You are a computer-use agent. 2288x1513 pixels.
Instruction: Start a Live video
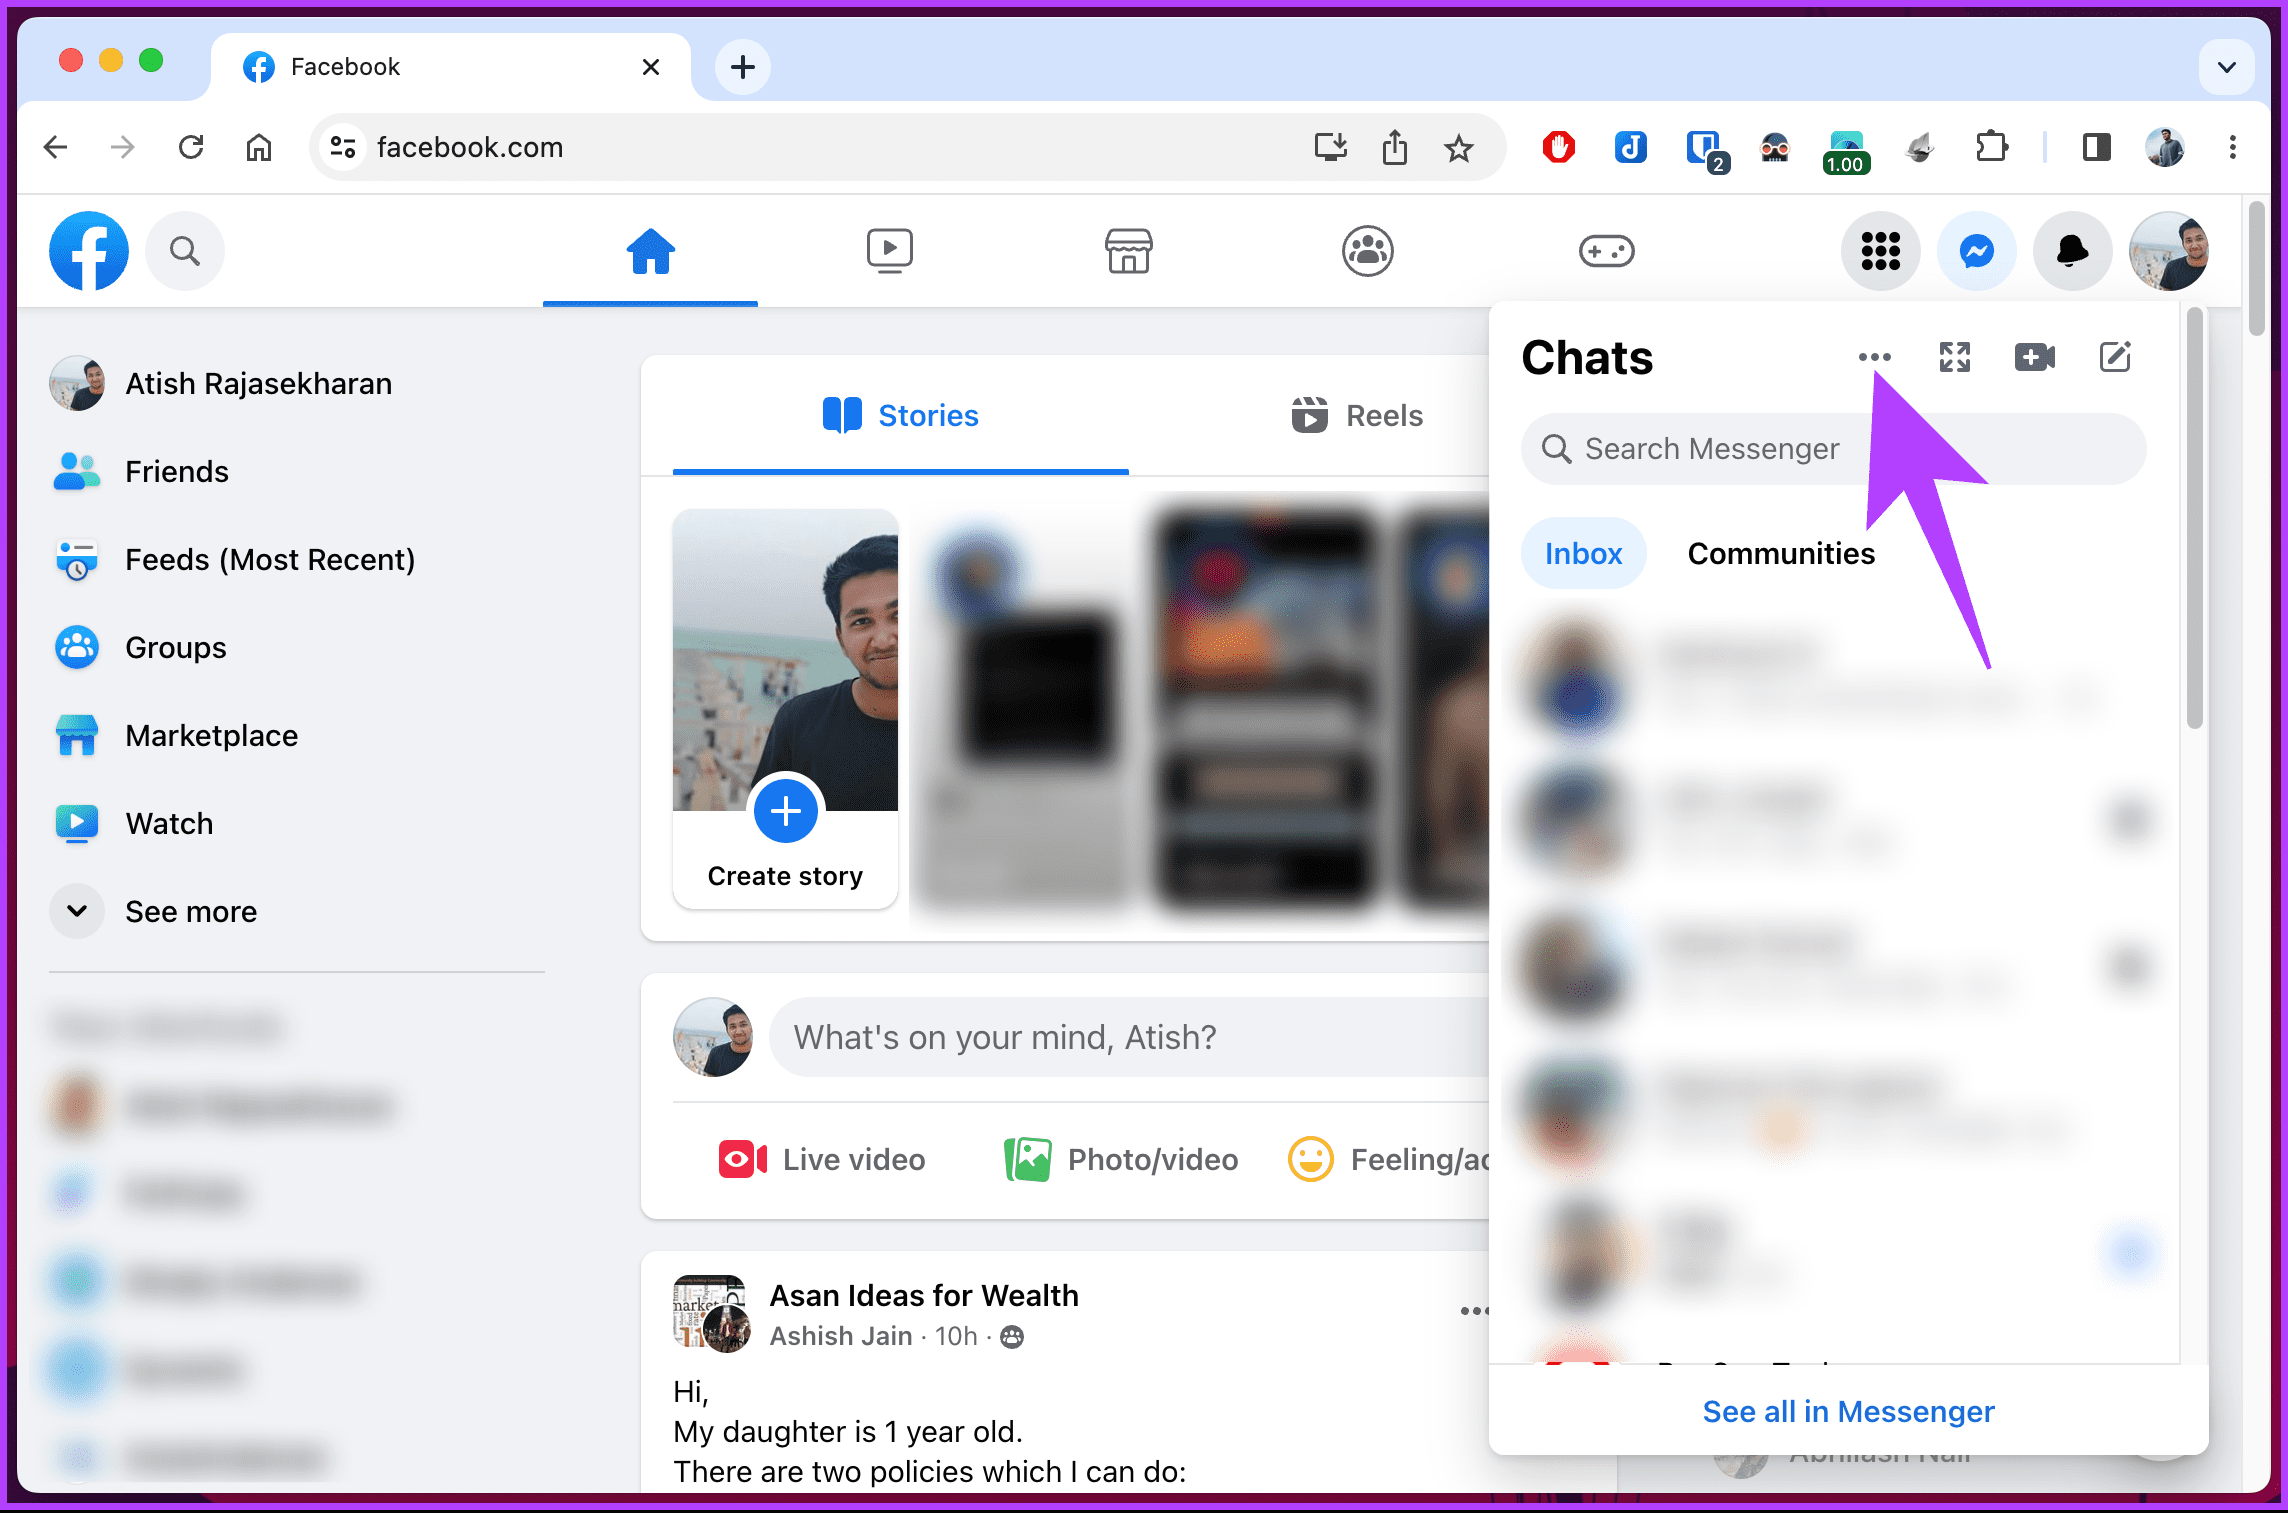coord(822,1160)
